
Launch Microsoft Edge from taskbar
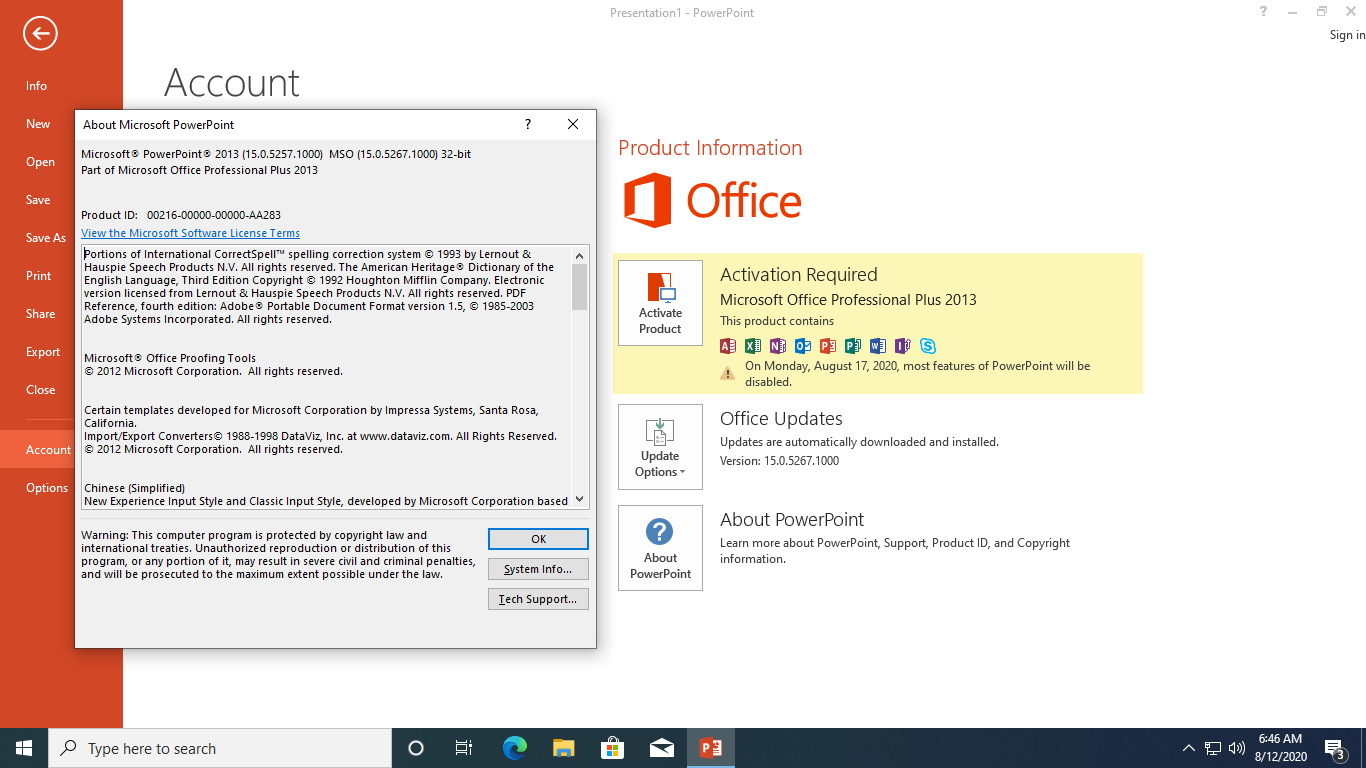coord(515,748)
